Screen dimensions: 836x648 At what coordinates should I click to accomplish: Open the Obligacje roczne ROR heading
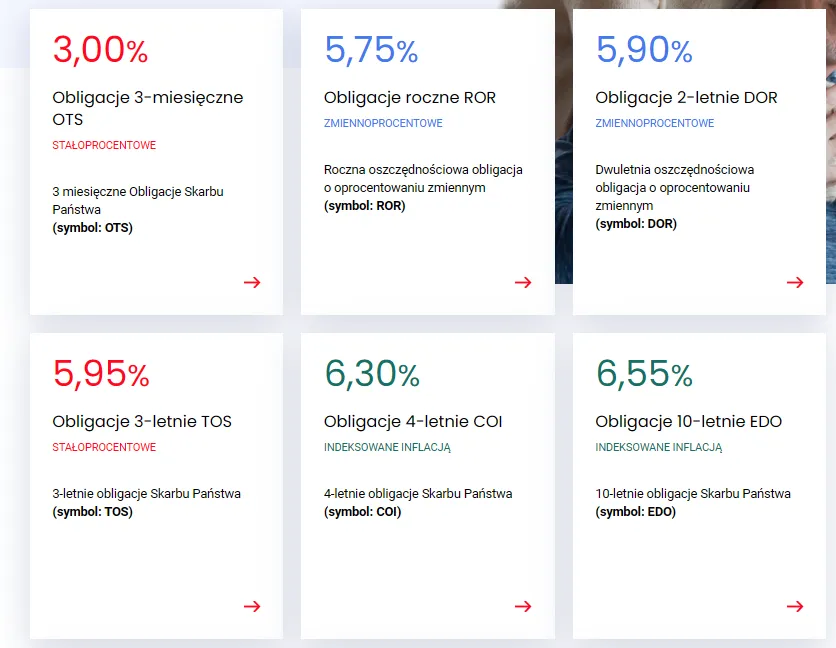[x=409, y=98]
